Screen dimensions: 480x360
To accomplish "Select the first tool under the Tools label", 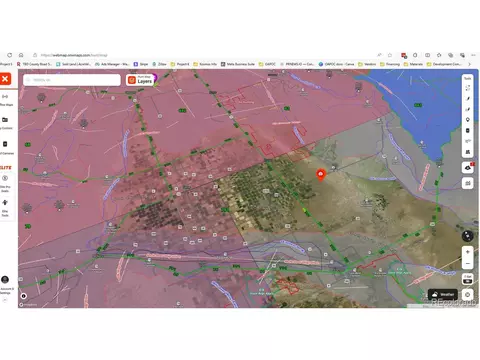I will tap(468, 88).
